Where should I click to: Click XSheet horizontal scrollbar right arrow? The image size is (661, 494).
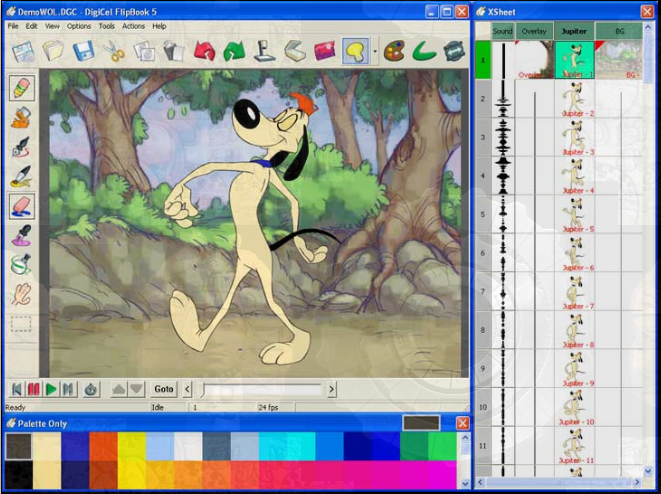coord(637,481)
